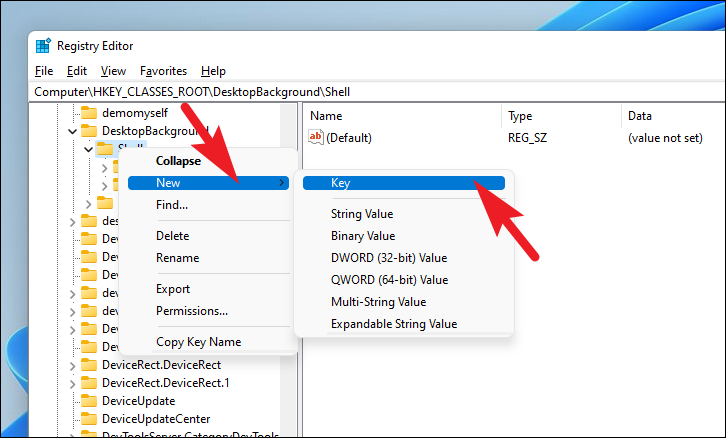Choose Collapse in the context menu
The image size is (726, 438).
click(178, 161)
